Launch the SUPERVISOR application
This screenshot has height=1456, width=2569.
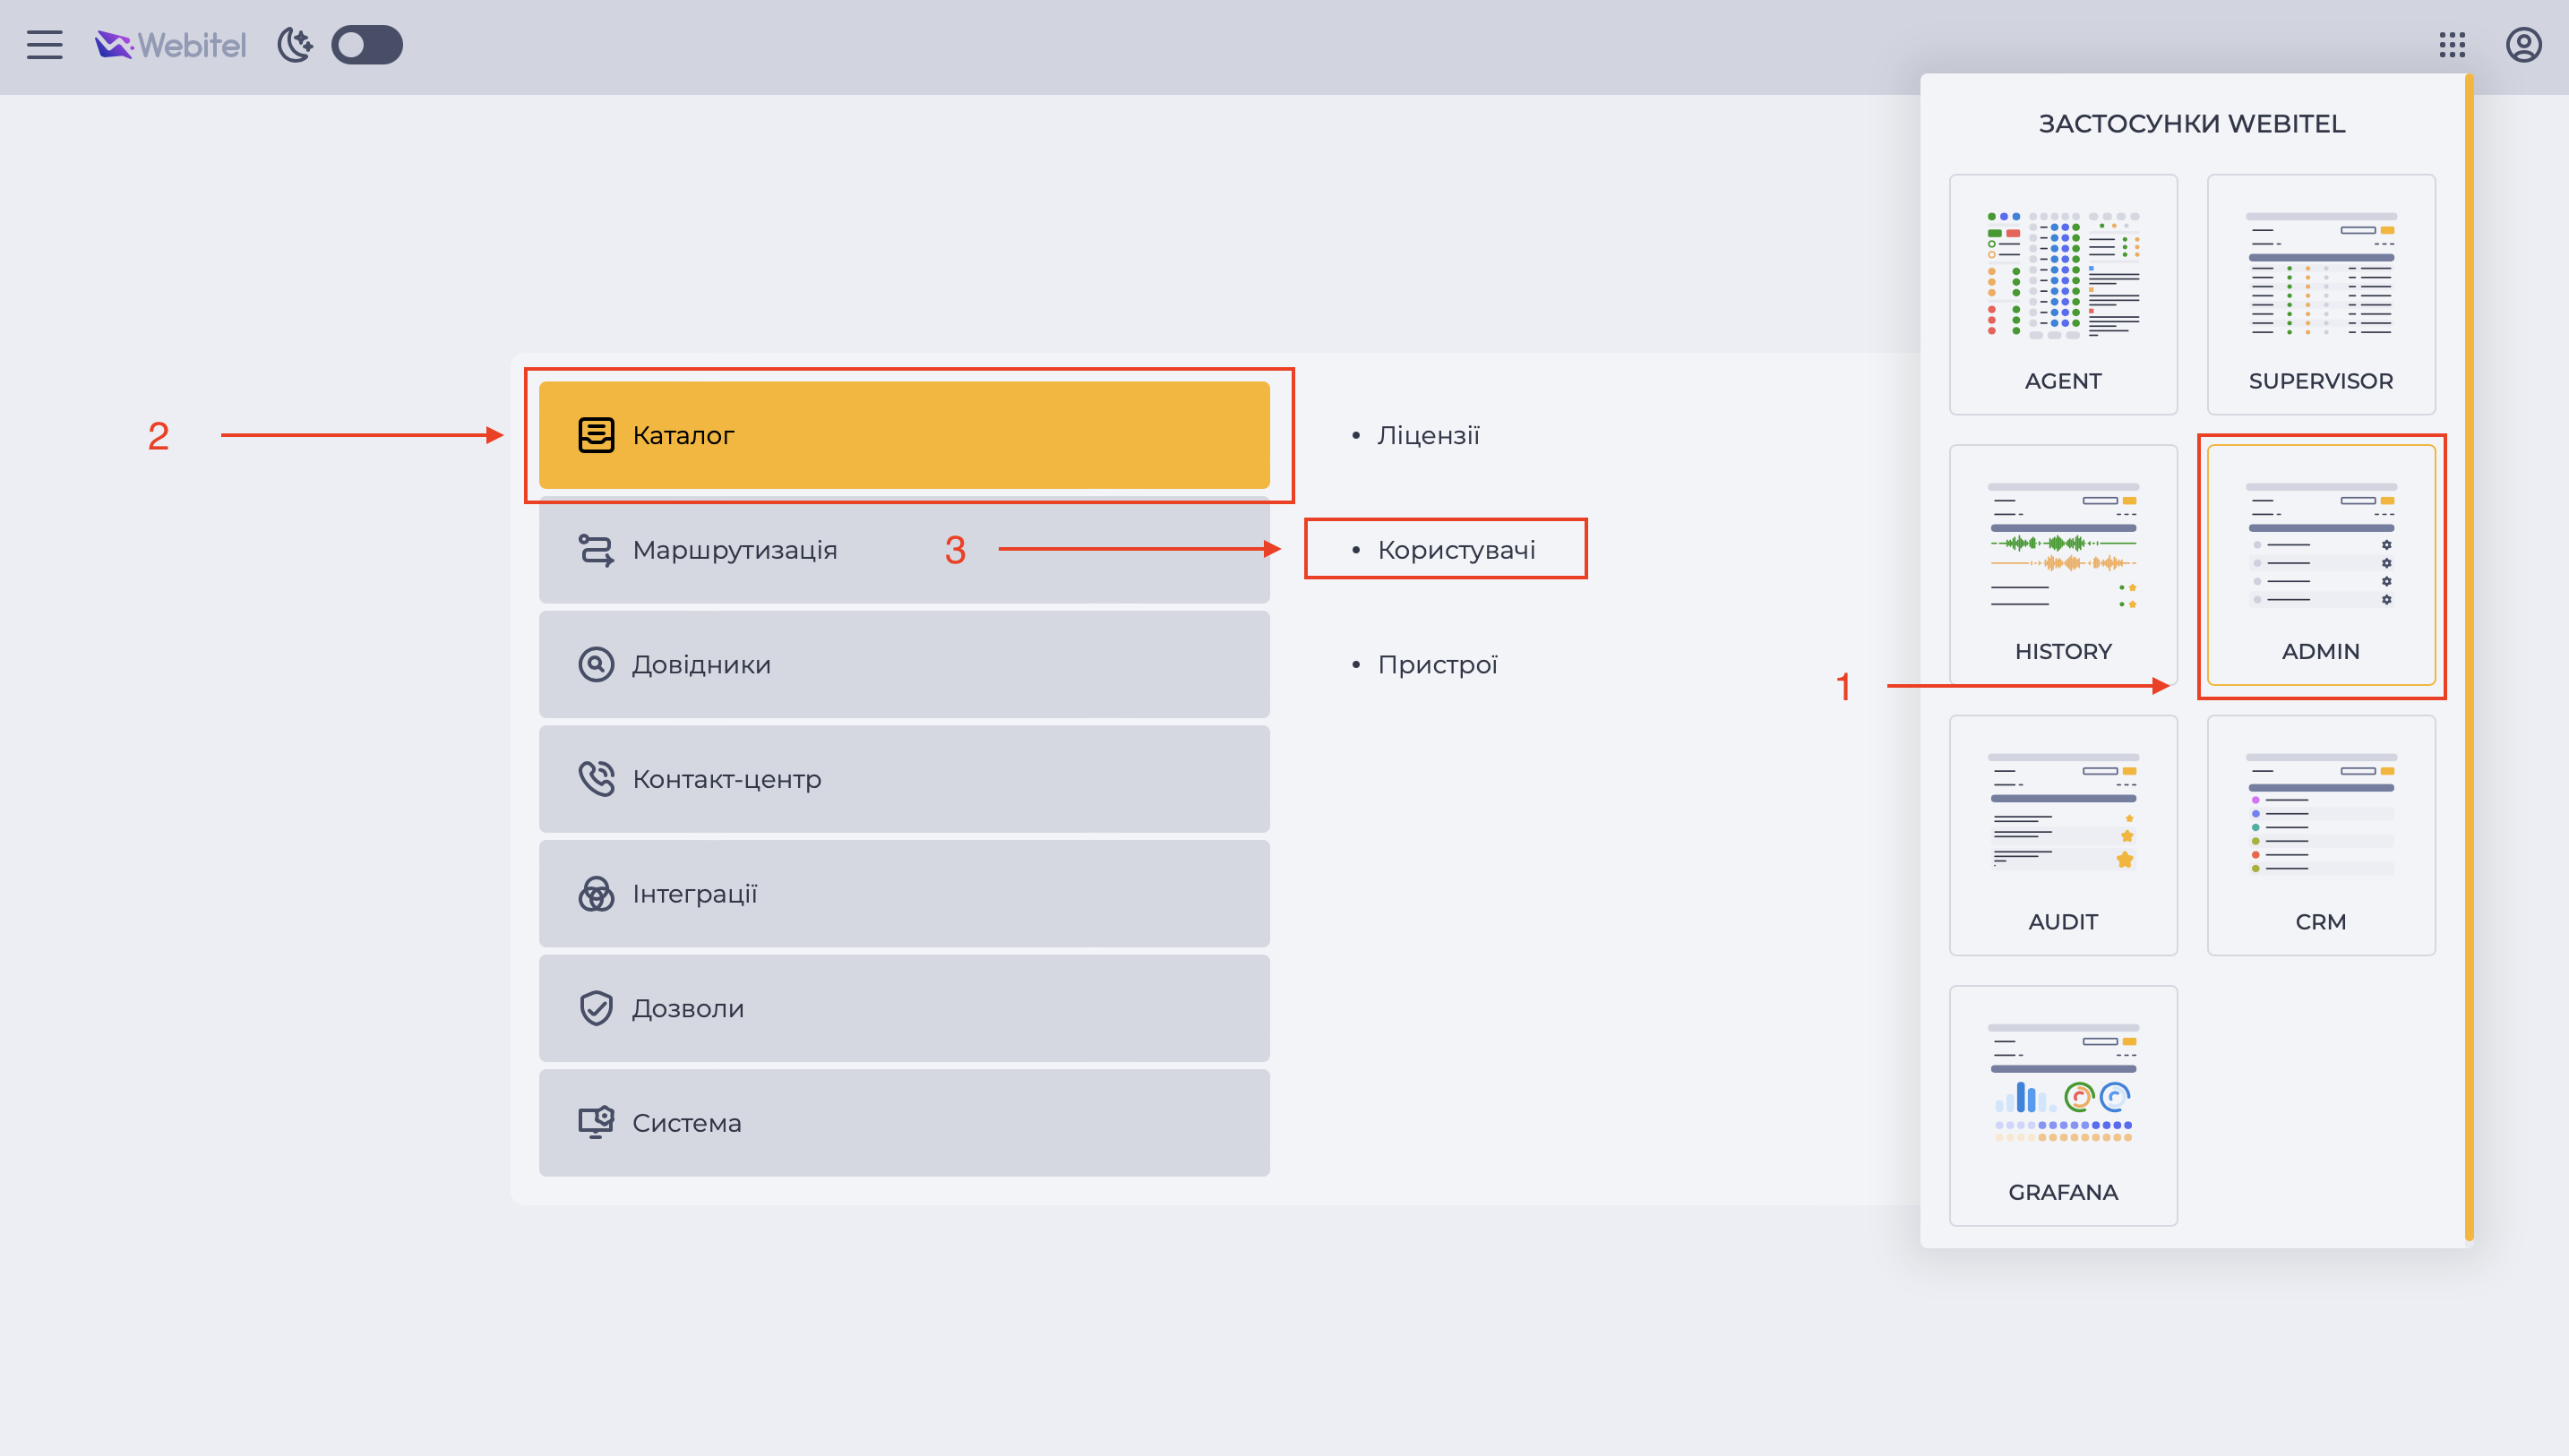[x=2321, y=294]
